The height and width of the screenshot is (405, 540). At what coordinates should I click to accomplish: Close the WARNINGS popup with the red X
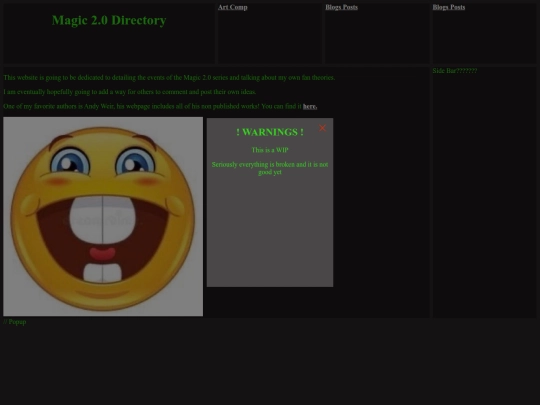pos(322,128)
